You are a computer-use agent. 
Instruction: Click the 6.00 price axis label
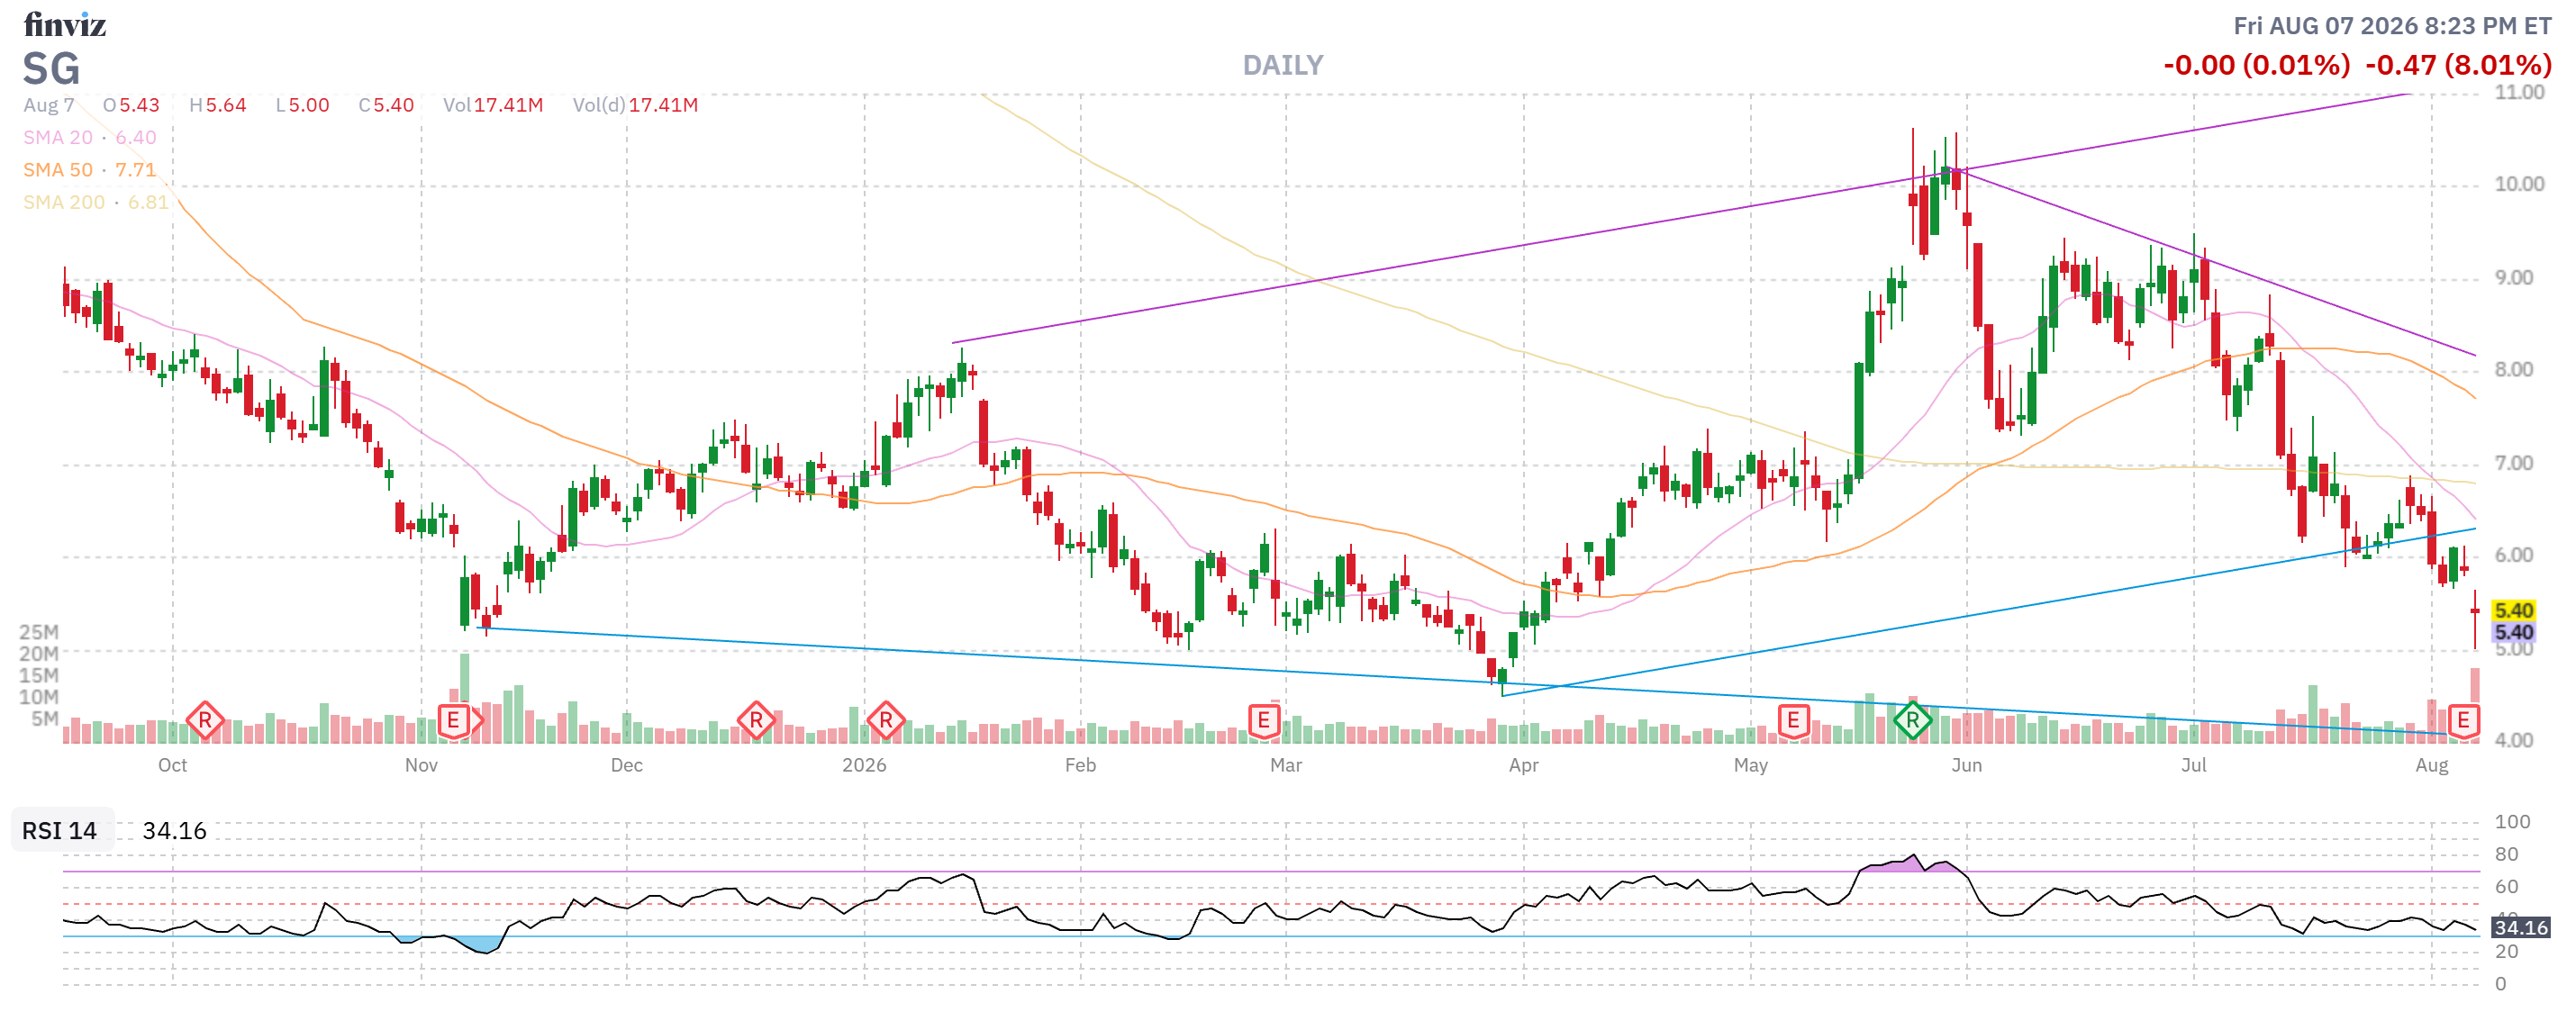pos(2513,556)
